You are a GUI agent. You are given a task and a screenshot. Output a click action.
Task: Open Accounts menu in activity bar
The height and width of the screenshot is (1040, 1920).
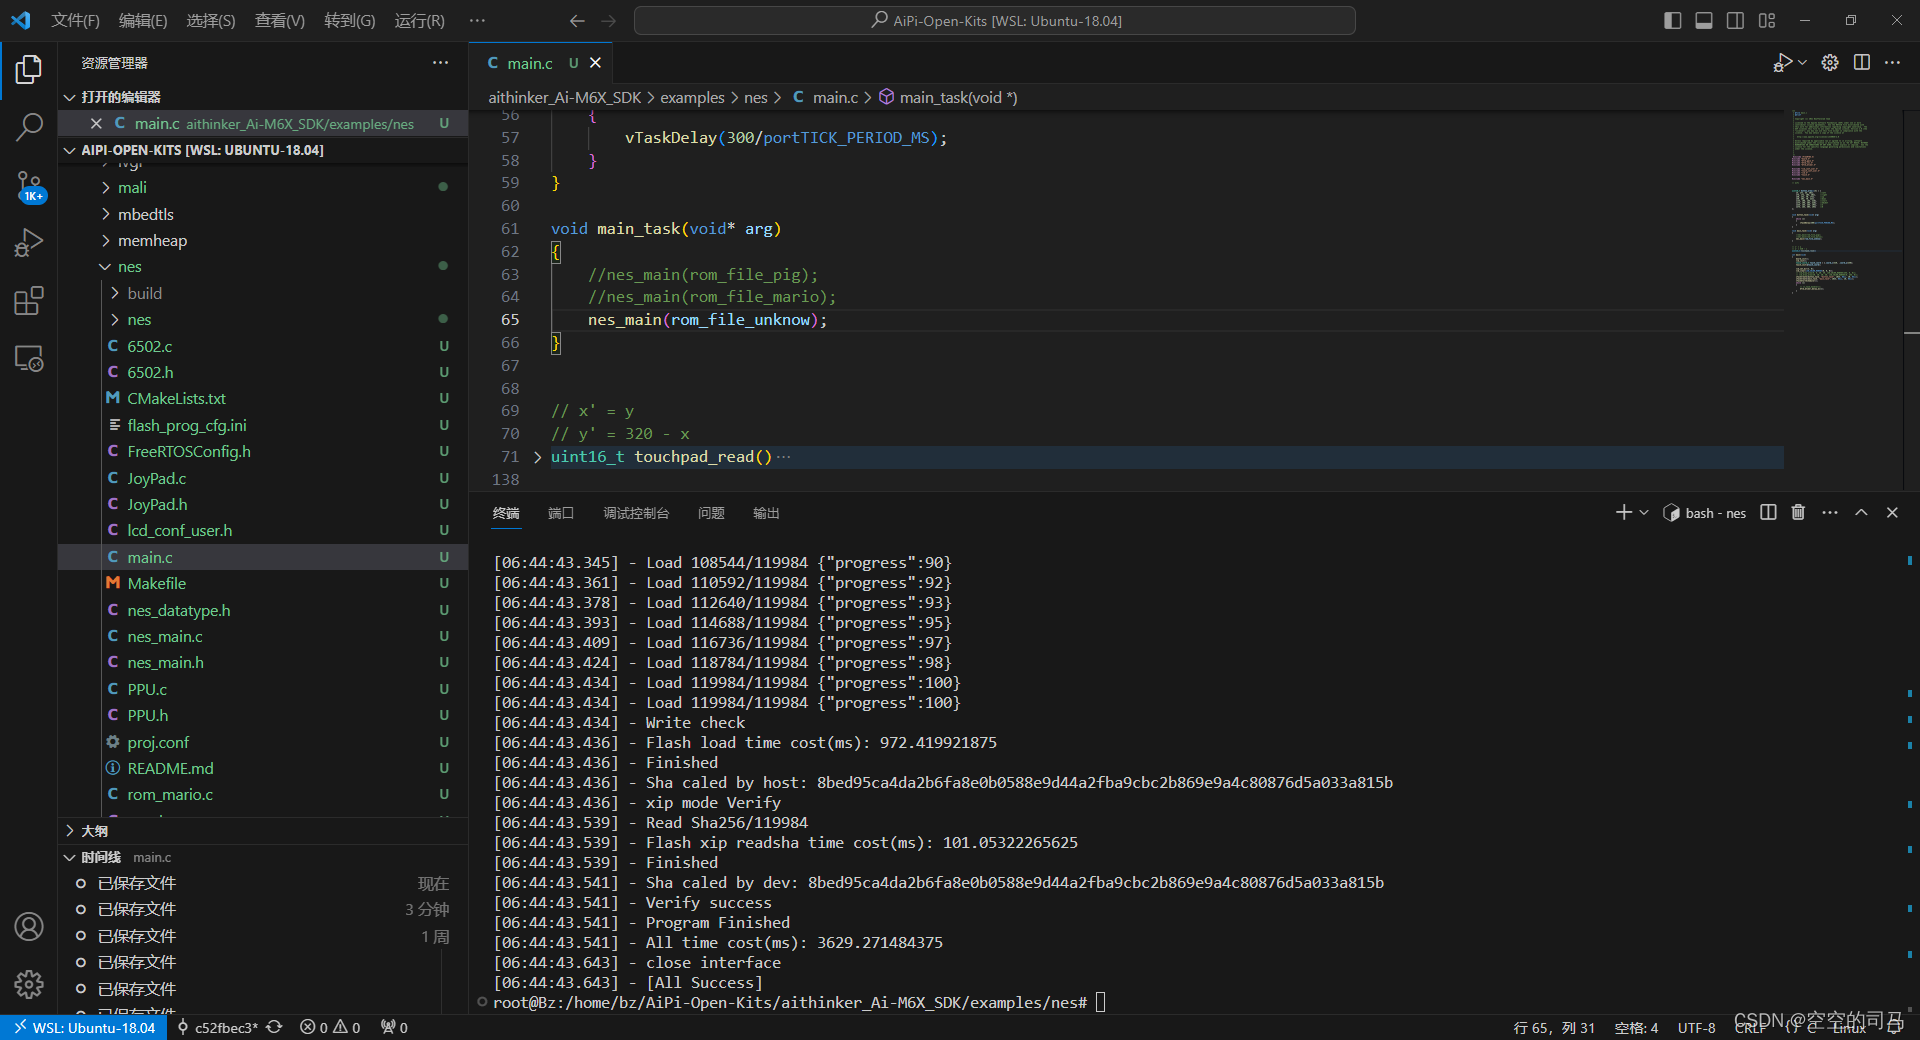[x=29, y=927]
